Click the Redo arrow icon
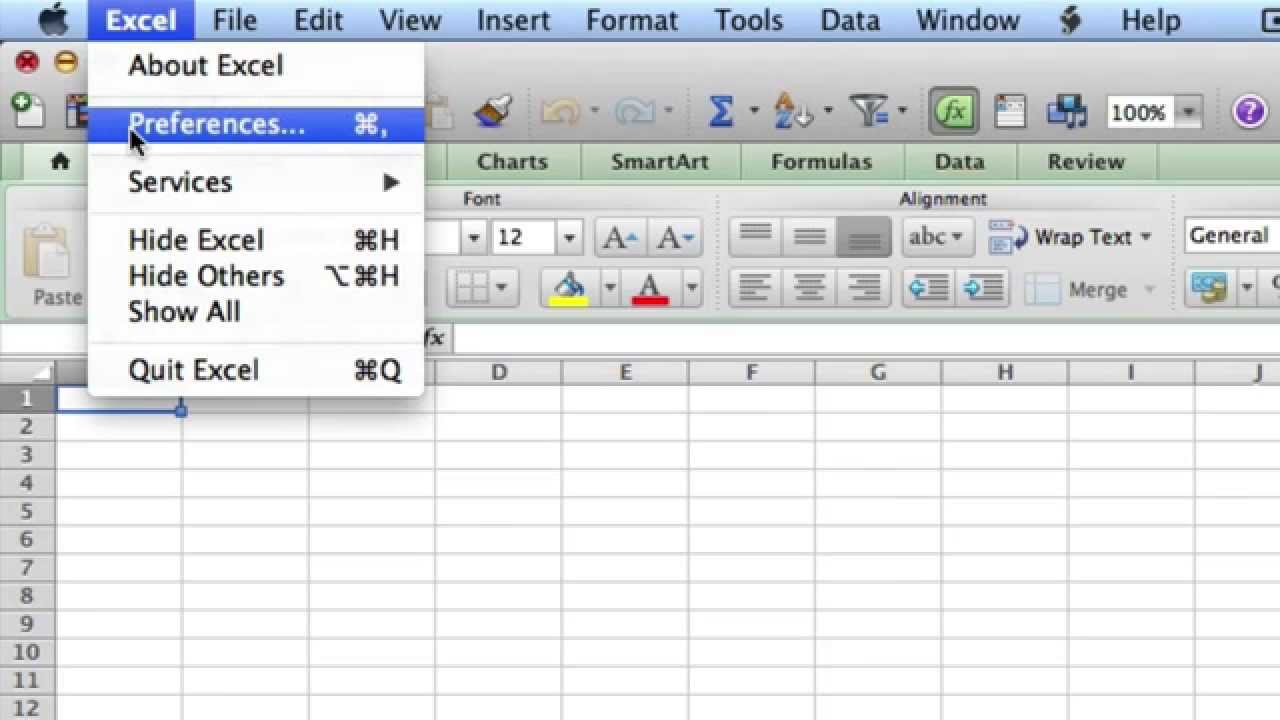 click(634, 112)
